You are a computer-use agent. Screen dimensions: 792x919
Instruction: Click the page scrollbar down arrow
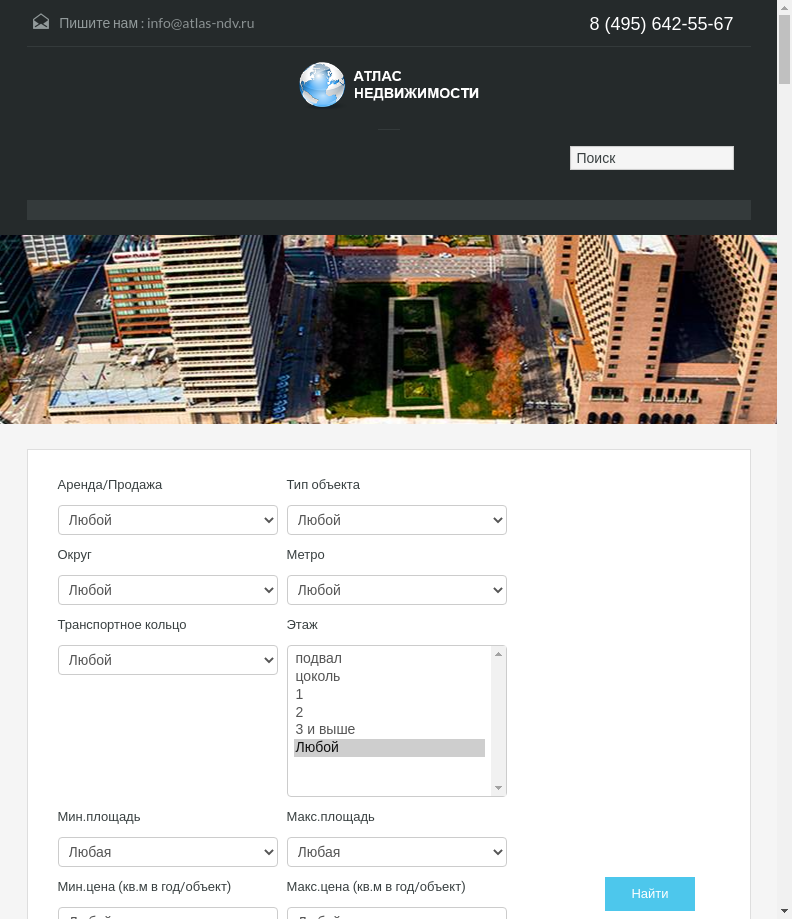784,911
